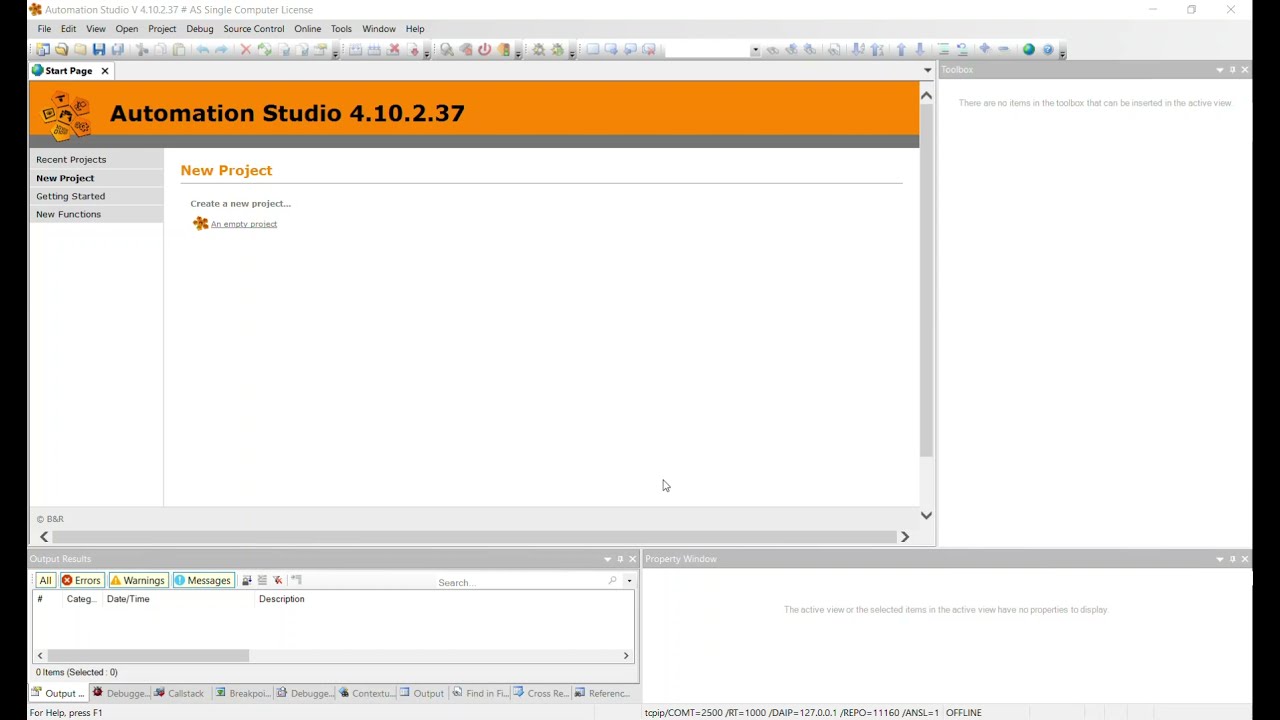
Task: Click the green arrows Build icon
Action: [264, 49]
